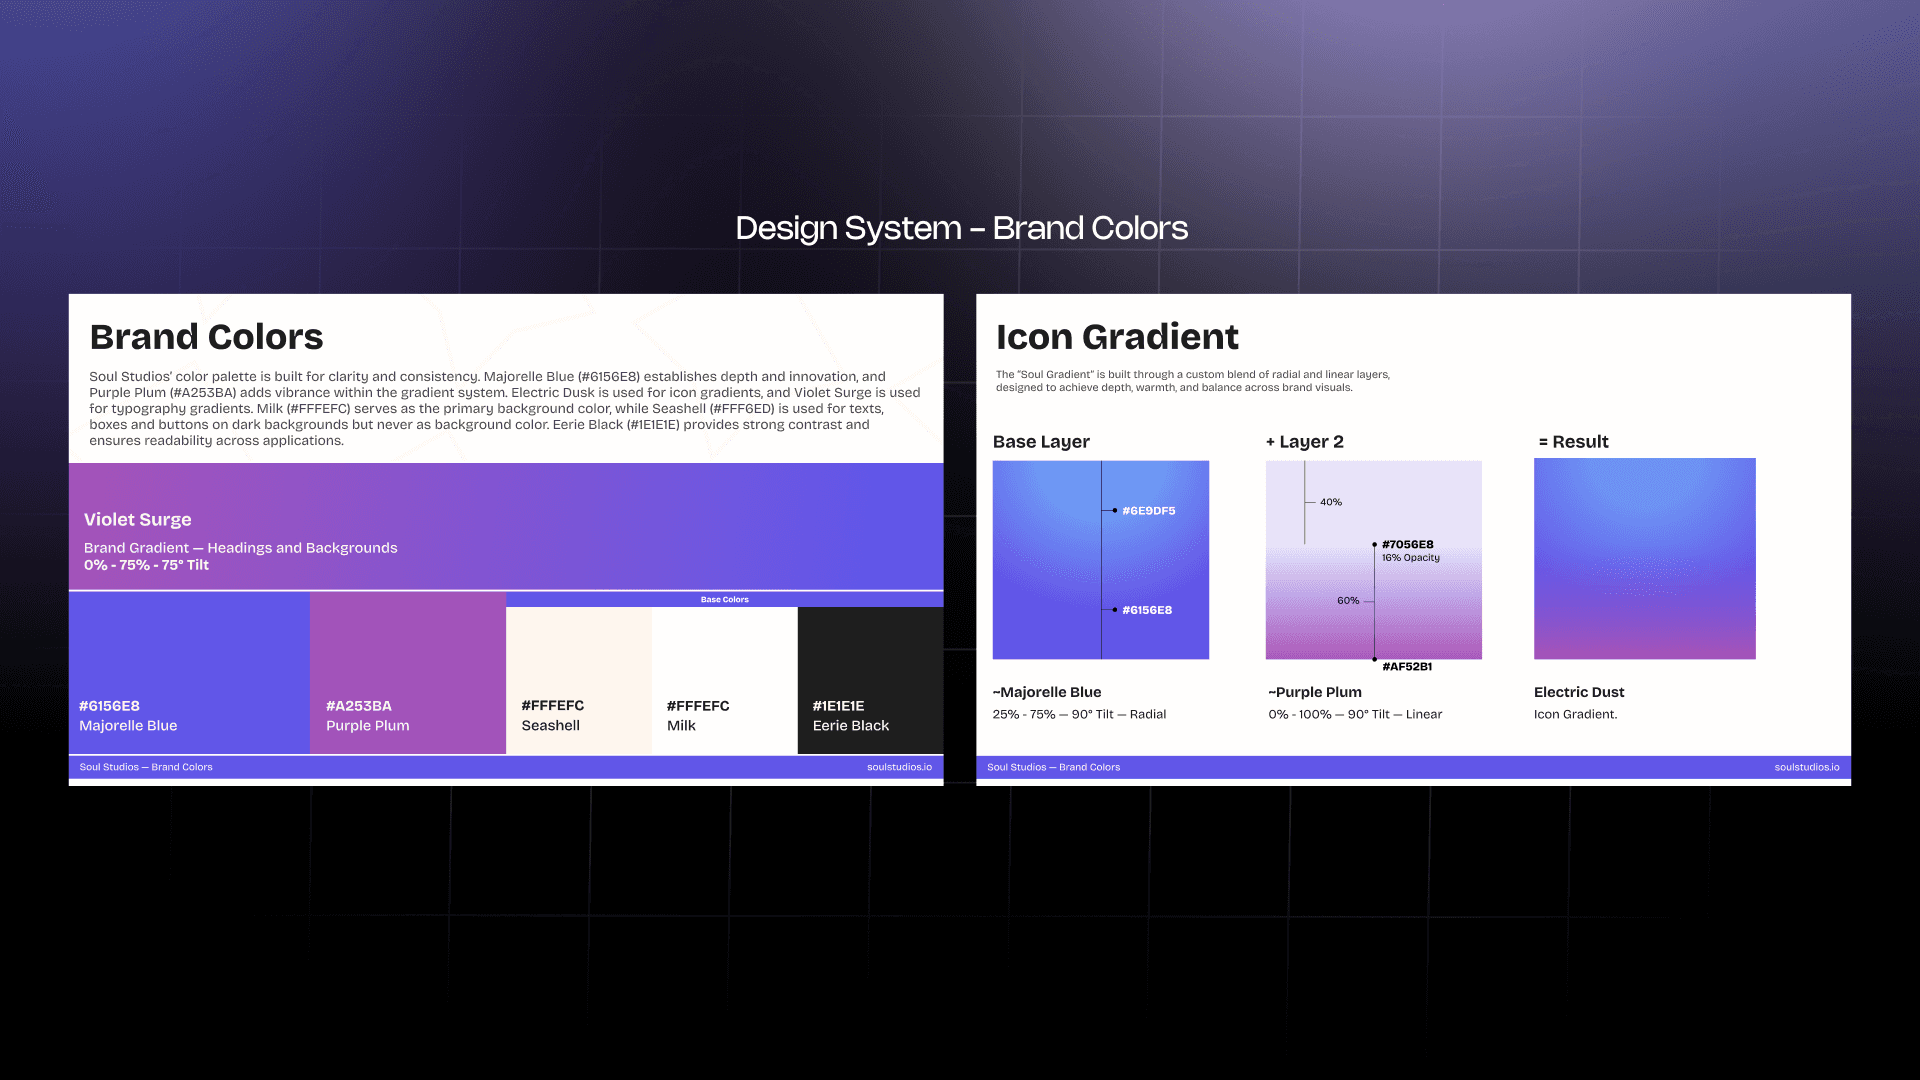Click the Electric Dust label
1920x1080 pixels.
tap(1578, 692)
